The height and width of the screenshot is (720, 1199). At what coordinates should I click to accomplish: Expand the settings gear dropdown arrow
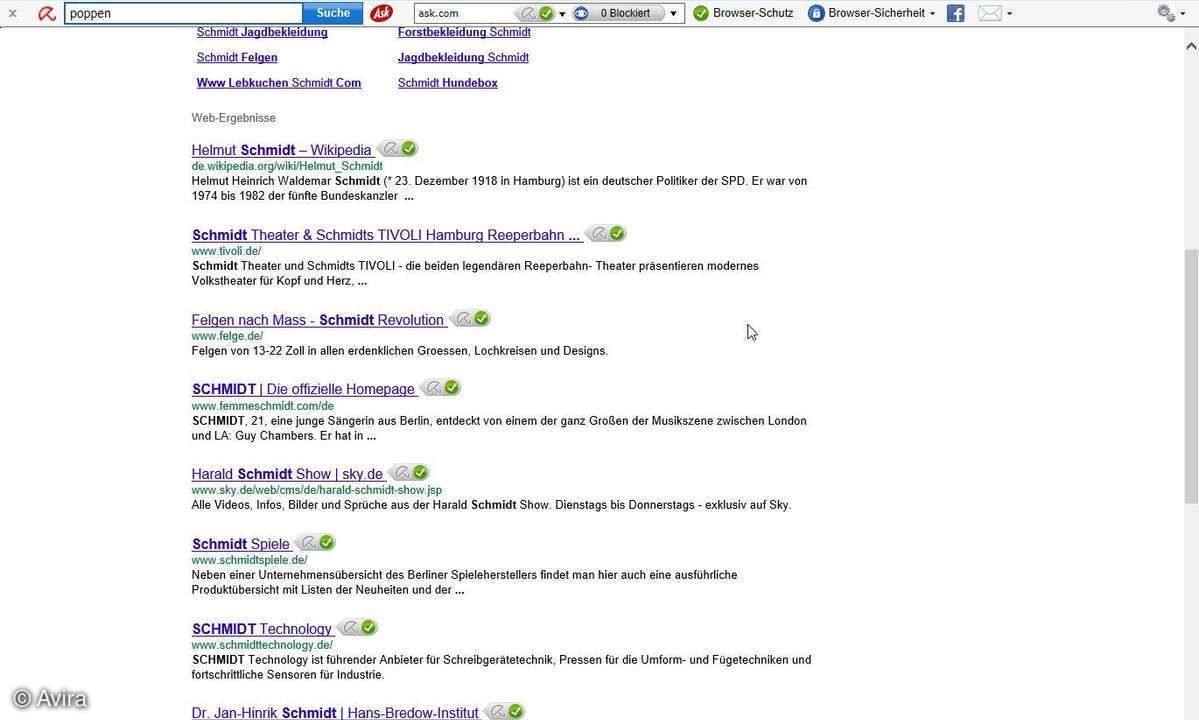(x=1183, y=14)
